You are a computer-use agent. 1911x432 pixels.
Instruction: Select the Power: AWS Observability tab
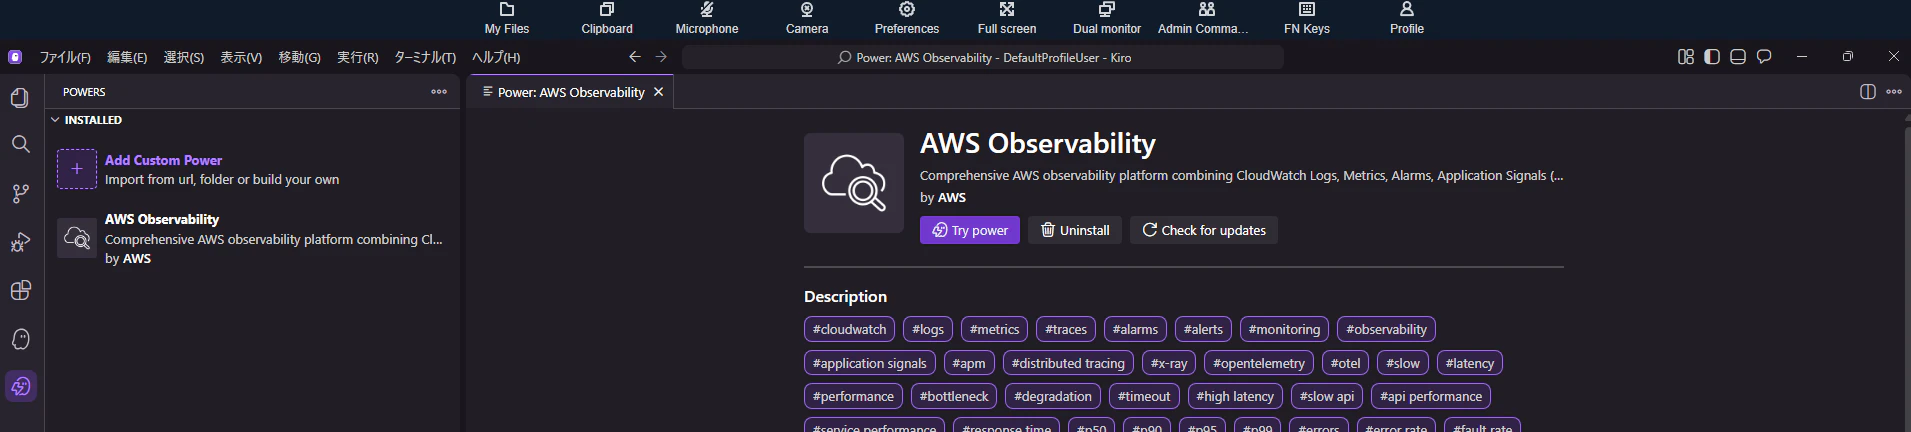(x=571, y=92)
